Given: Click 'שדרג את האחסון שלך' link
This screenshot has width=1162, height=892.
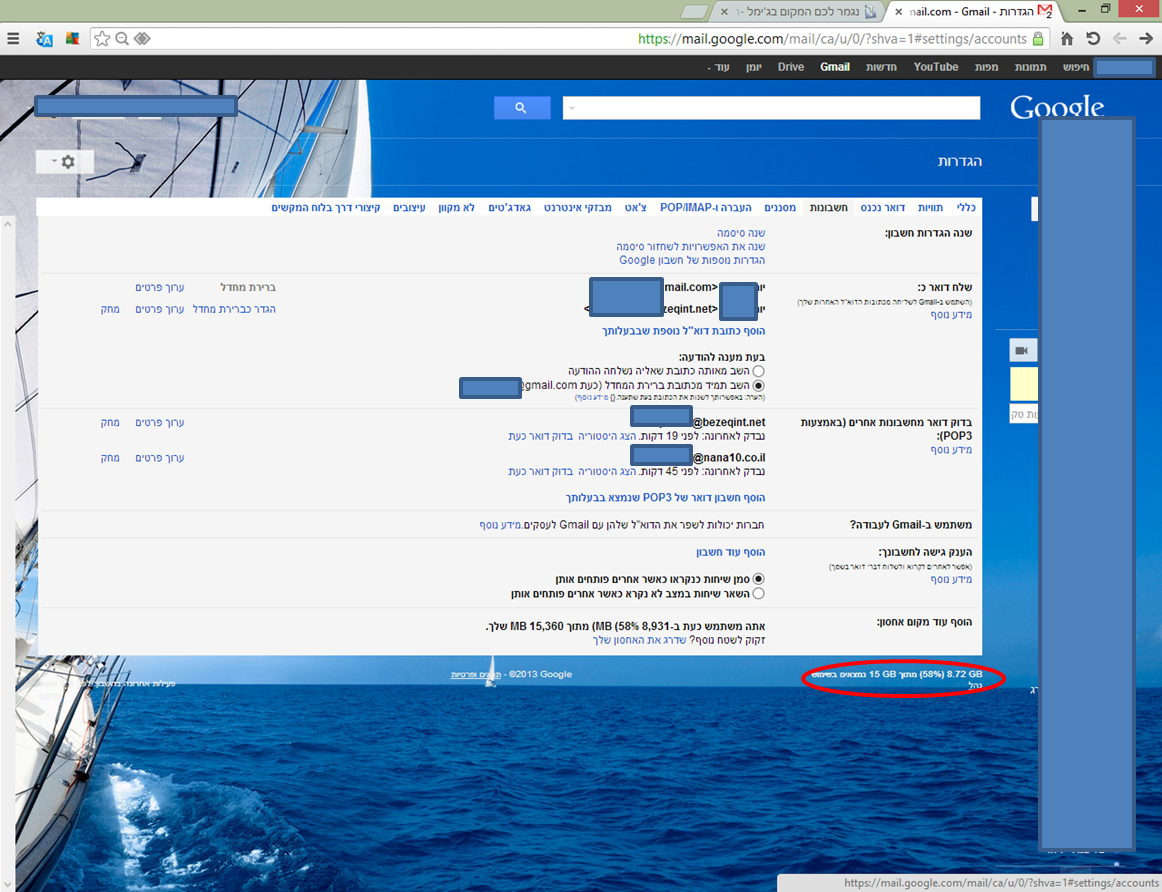Looking at the screenshot, I should point(640,639).
